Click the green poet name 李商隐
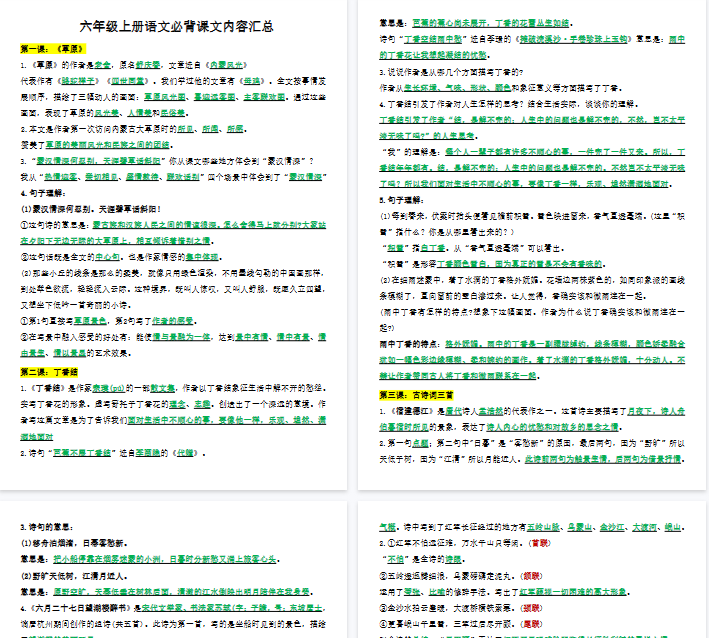Screen dimensions: 709x638 [148, 453]
